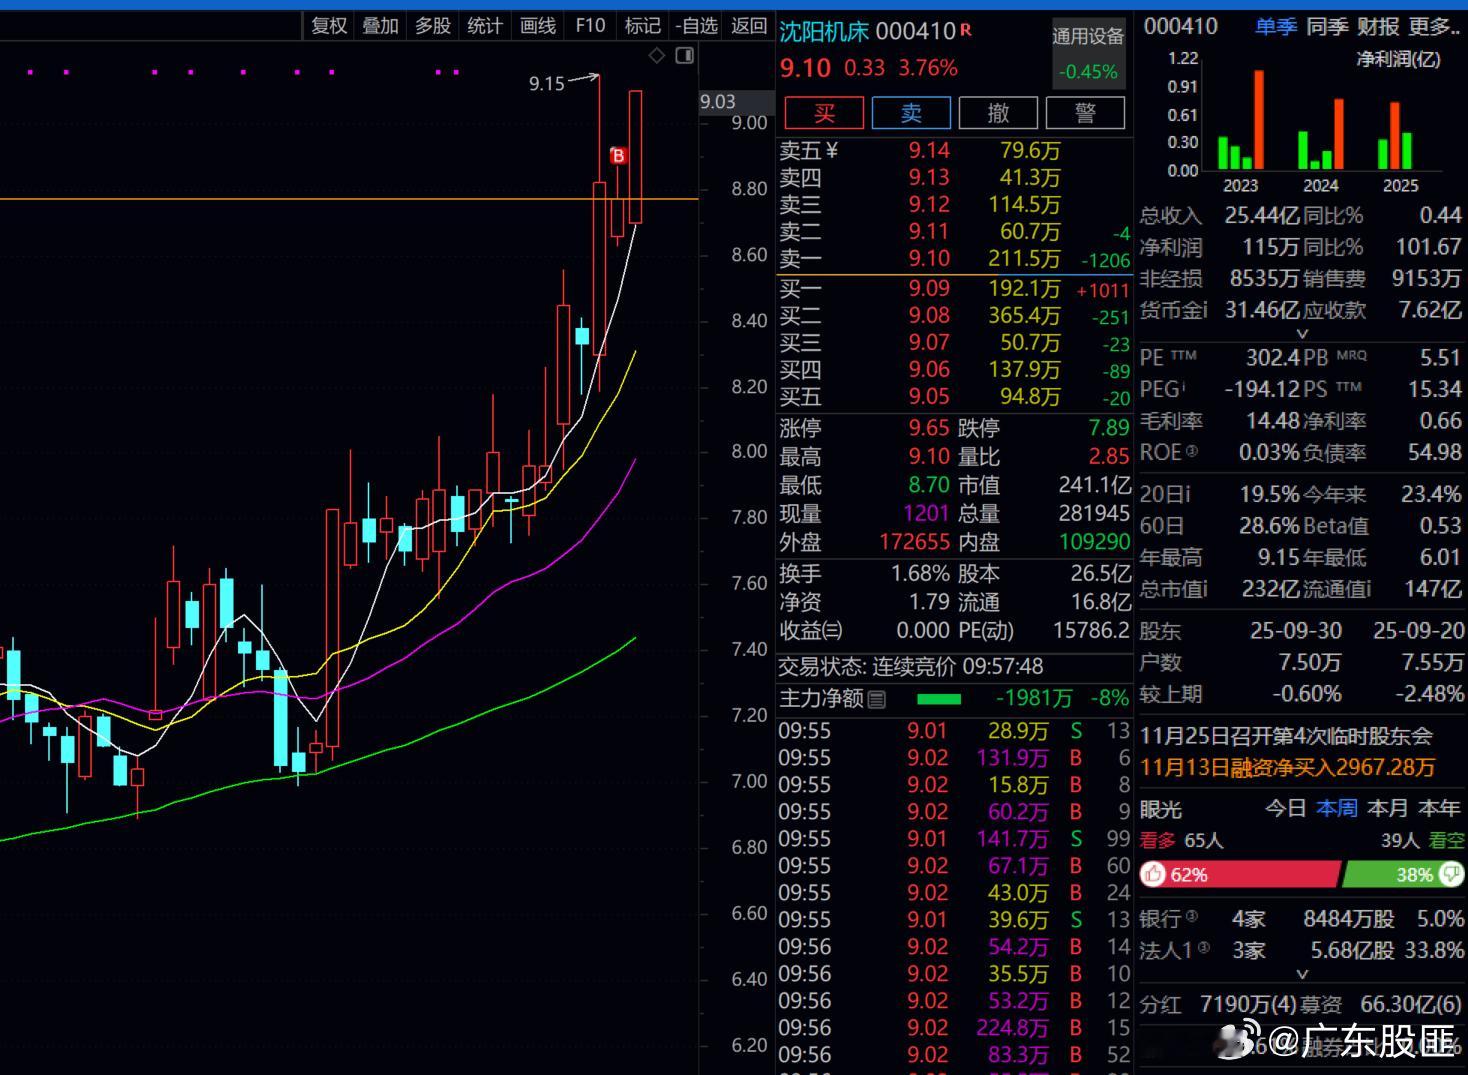Click the 141.7万 trade row volume
Viewport: 1468px width, 1075px height.
[1012, 839]
